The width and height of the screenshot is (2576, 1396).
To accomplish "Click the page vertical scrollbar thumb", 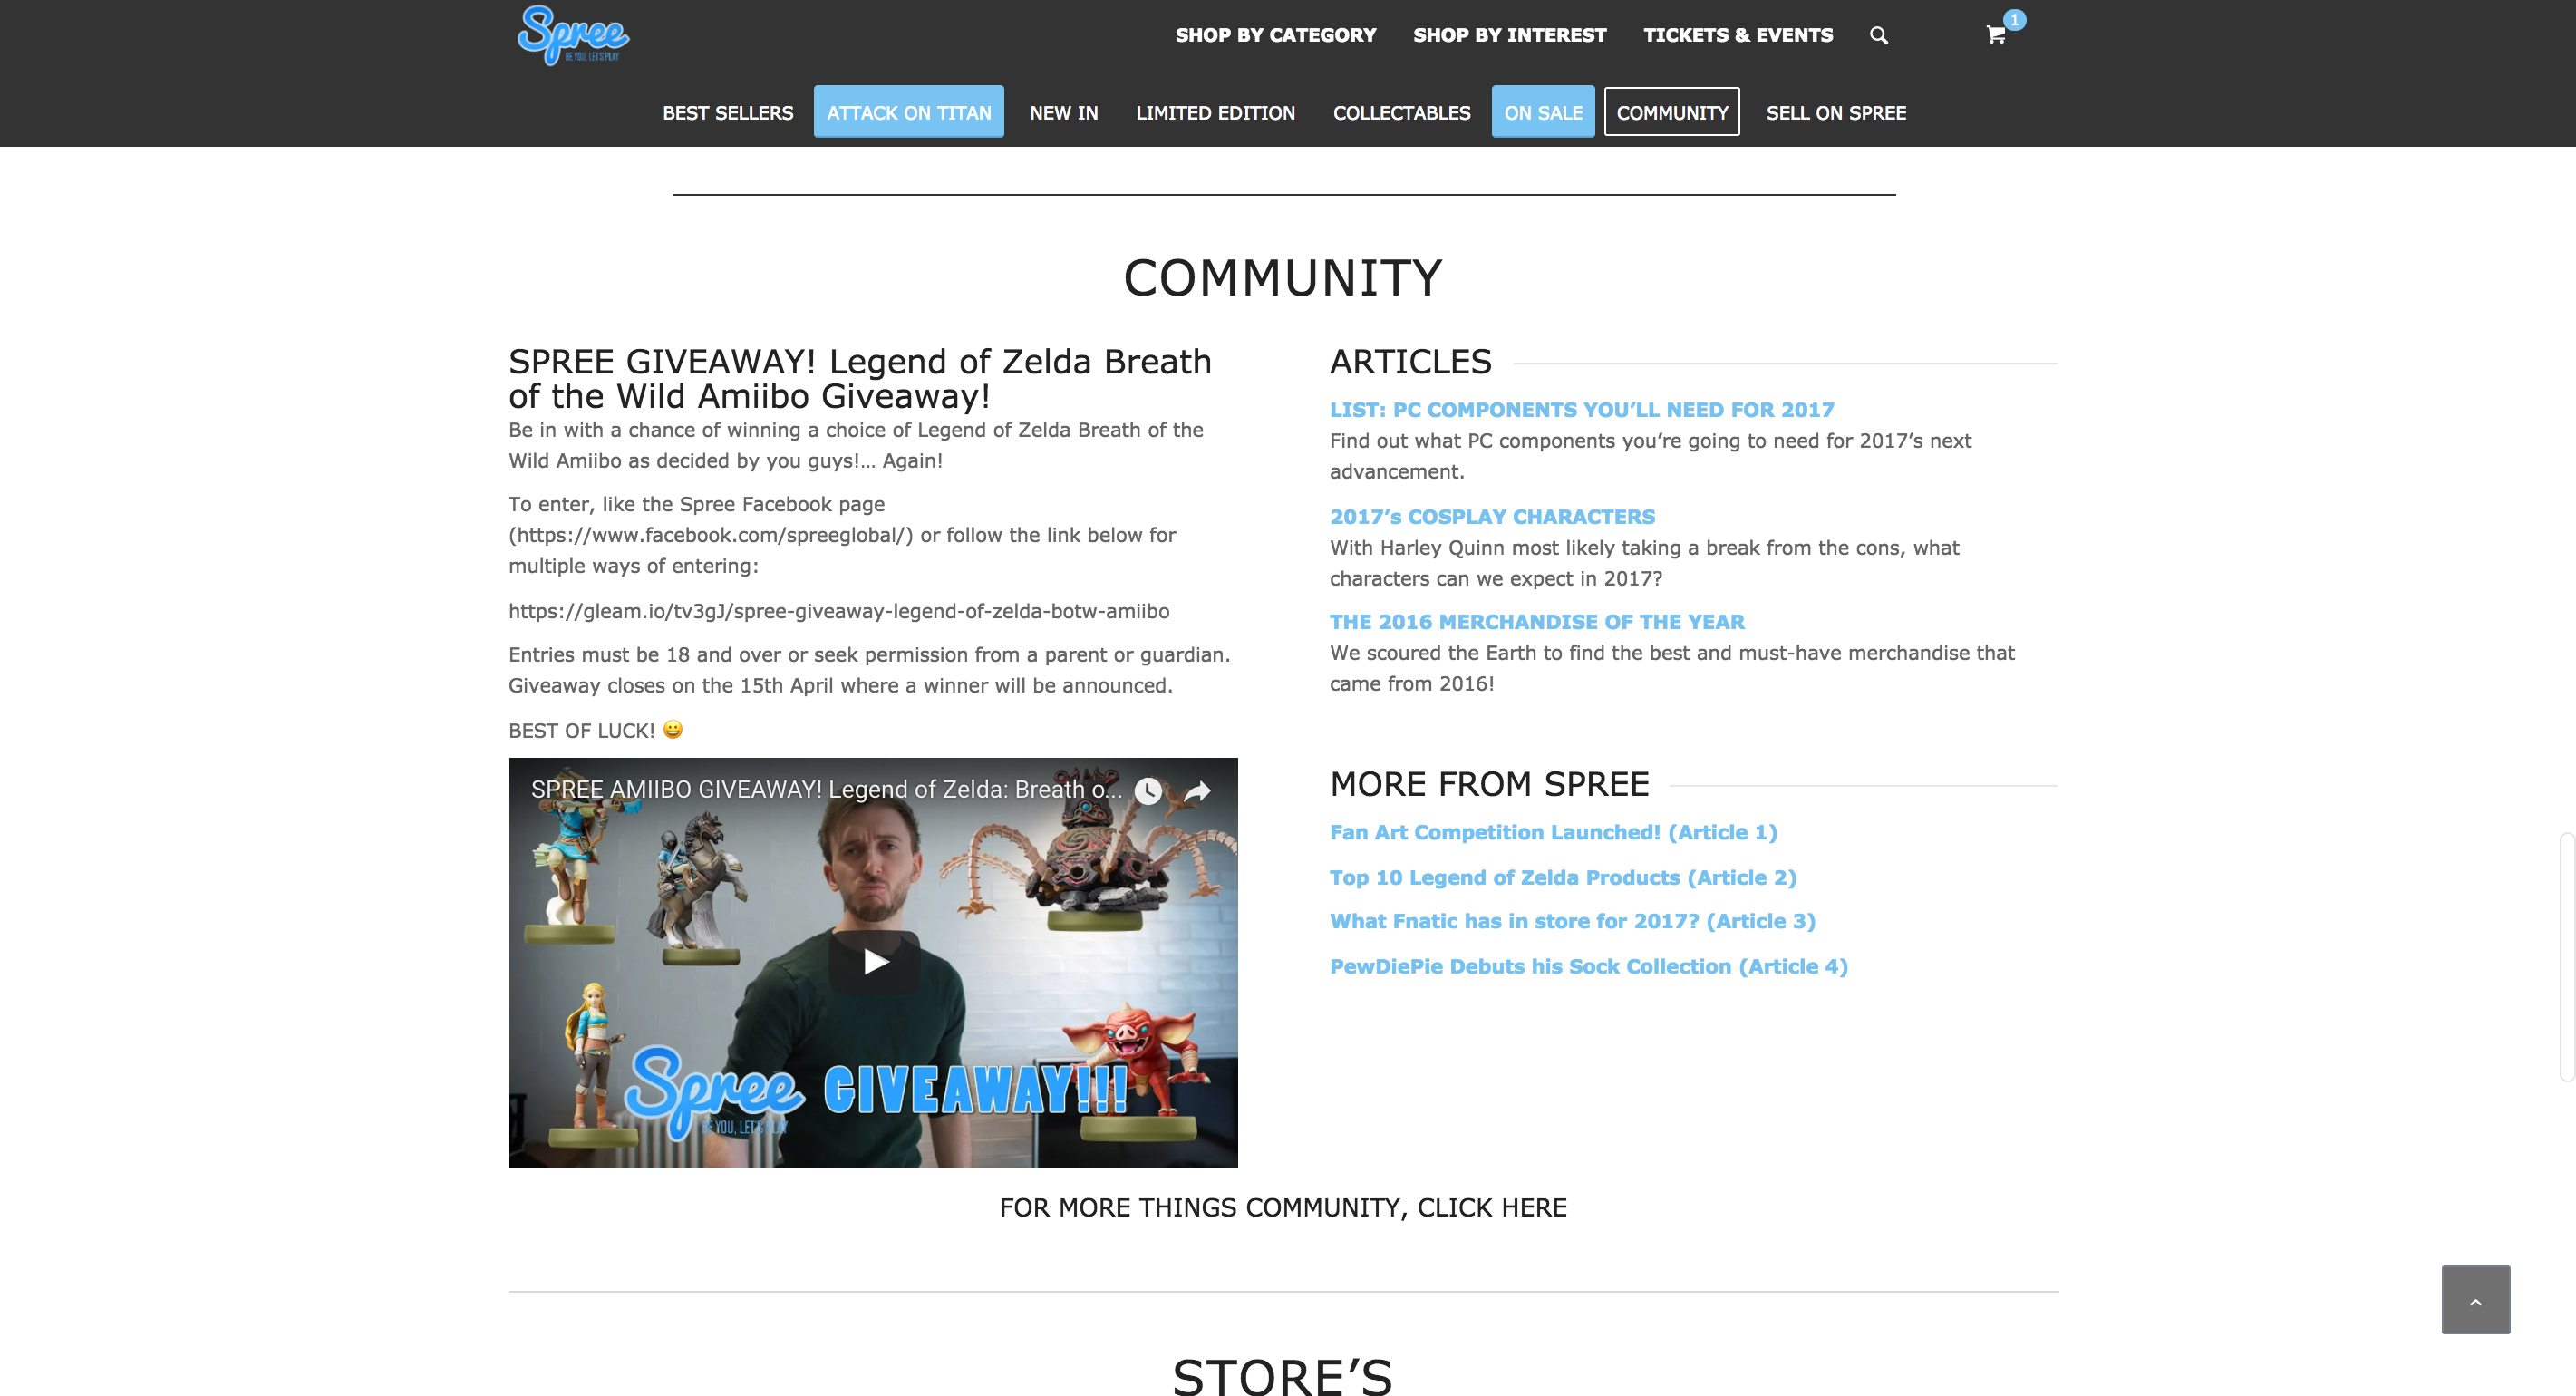I will click(x=2567, y=956).
